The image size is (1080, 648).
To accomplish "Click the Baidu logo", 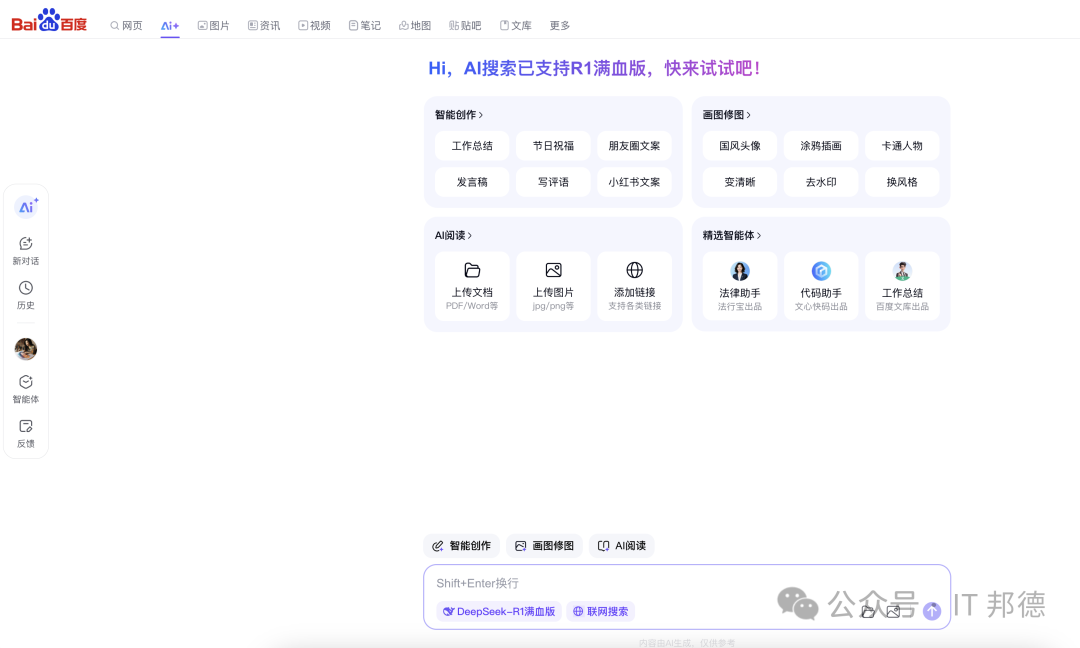I will click(49, 21).
